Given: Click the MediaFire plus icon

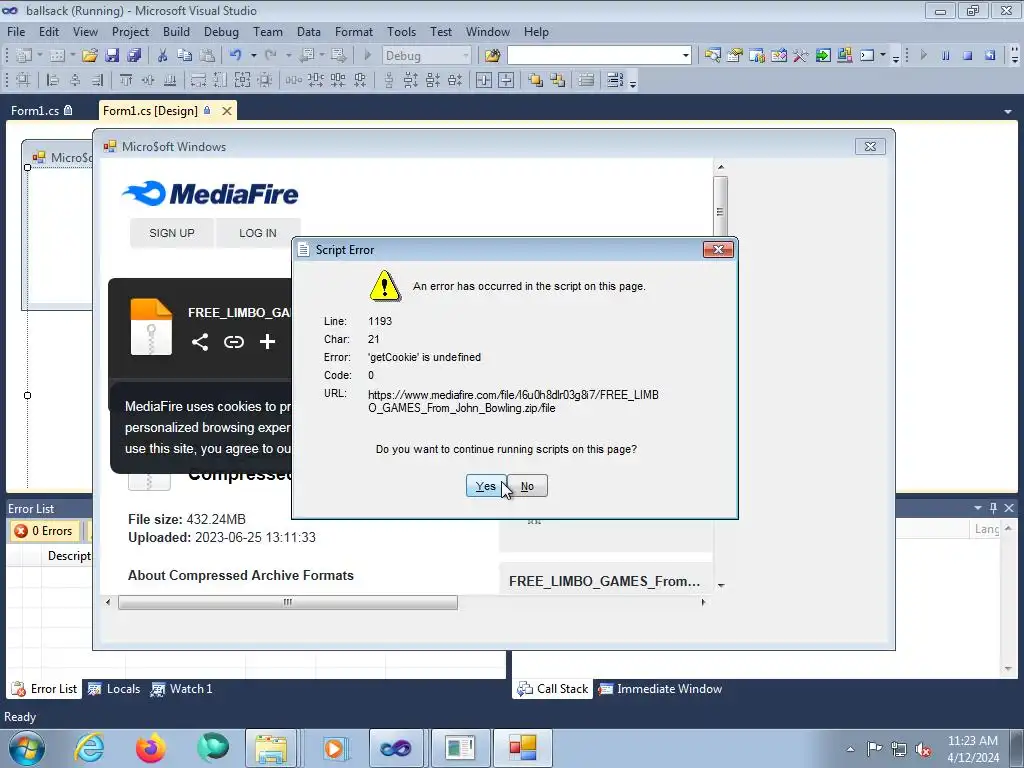Looking at the screenshot, I should pos(267,342).
